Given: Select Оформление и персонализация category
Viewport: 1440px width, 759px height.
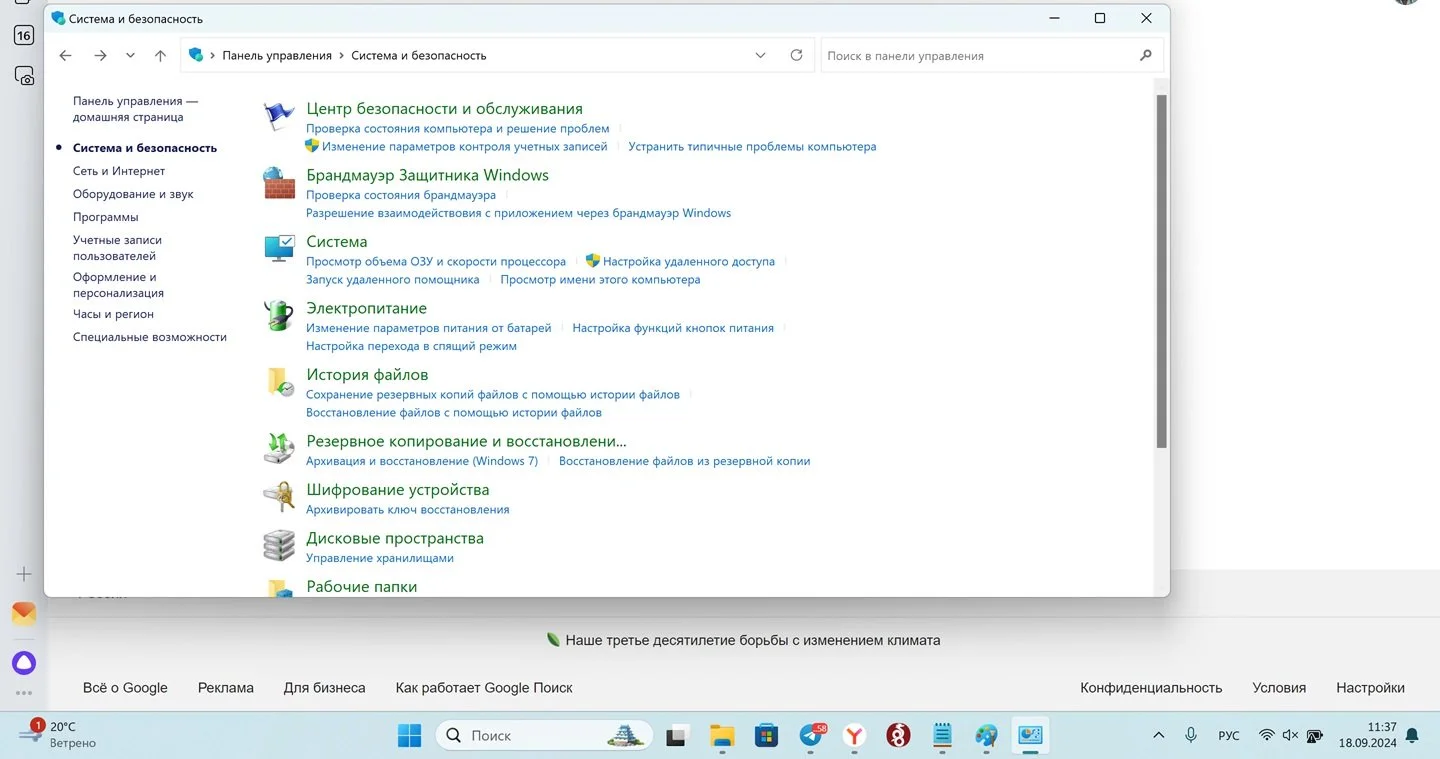Looking at the screenshot, I should click(x=118, y=285).
